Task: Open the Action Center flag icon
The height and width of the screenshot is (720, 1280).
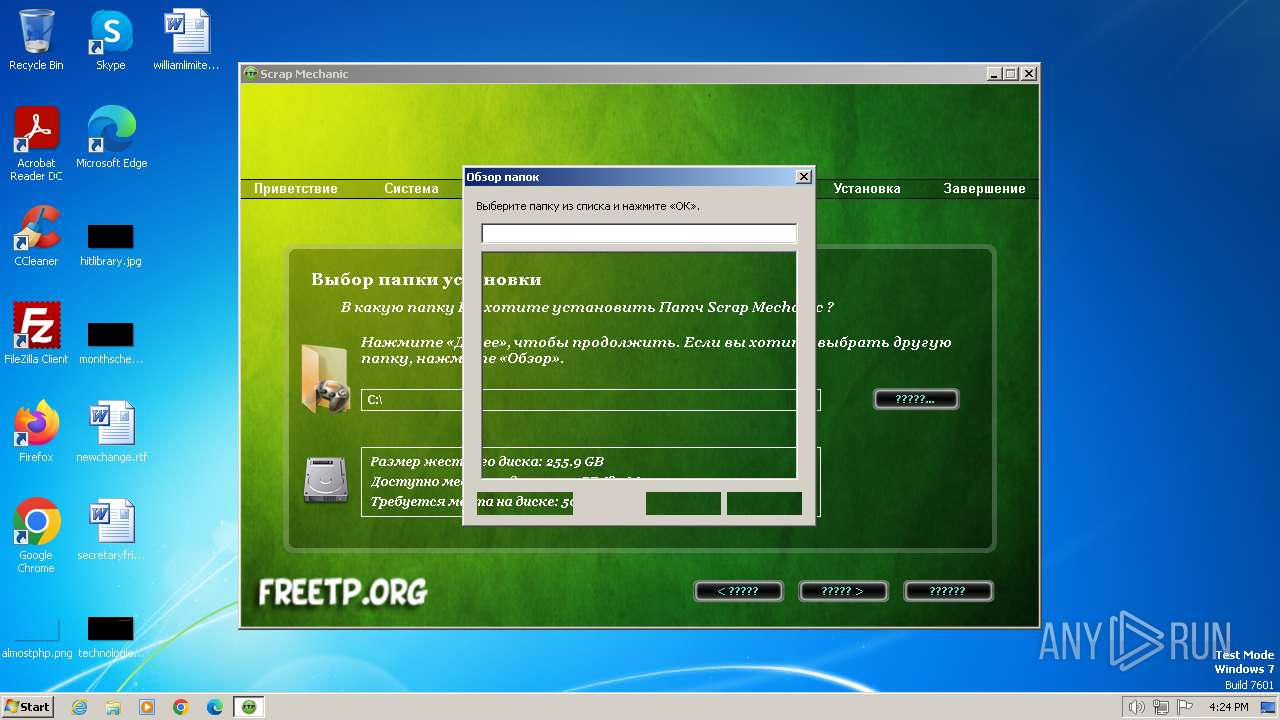Action: click(x=1185, y=707)
